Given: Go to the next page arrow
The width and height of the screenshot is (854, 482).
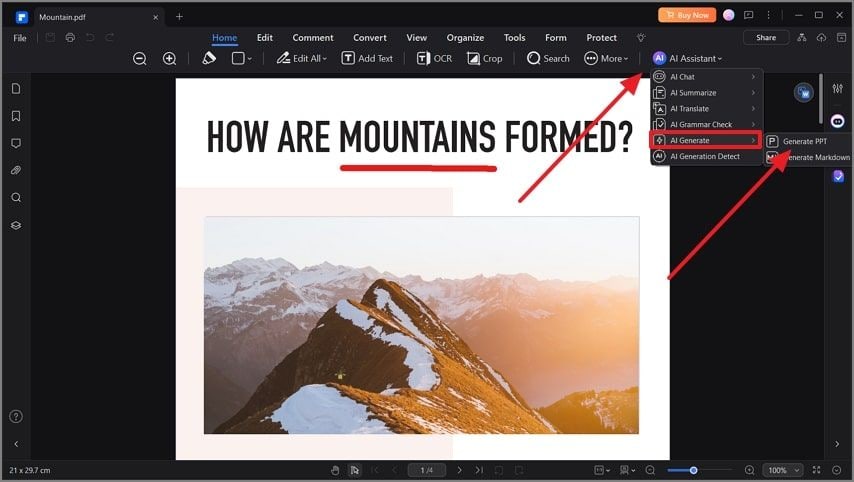Looking at the screenshot, I should pyautogui.click(x=460, y=470).
